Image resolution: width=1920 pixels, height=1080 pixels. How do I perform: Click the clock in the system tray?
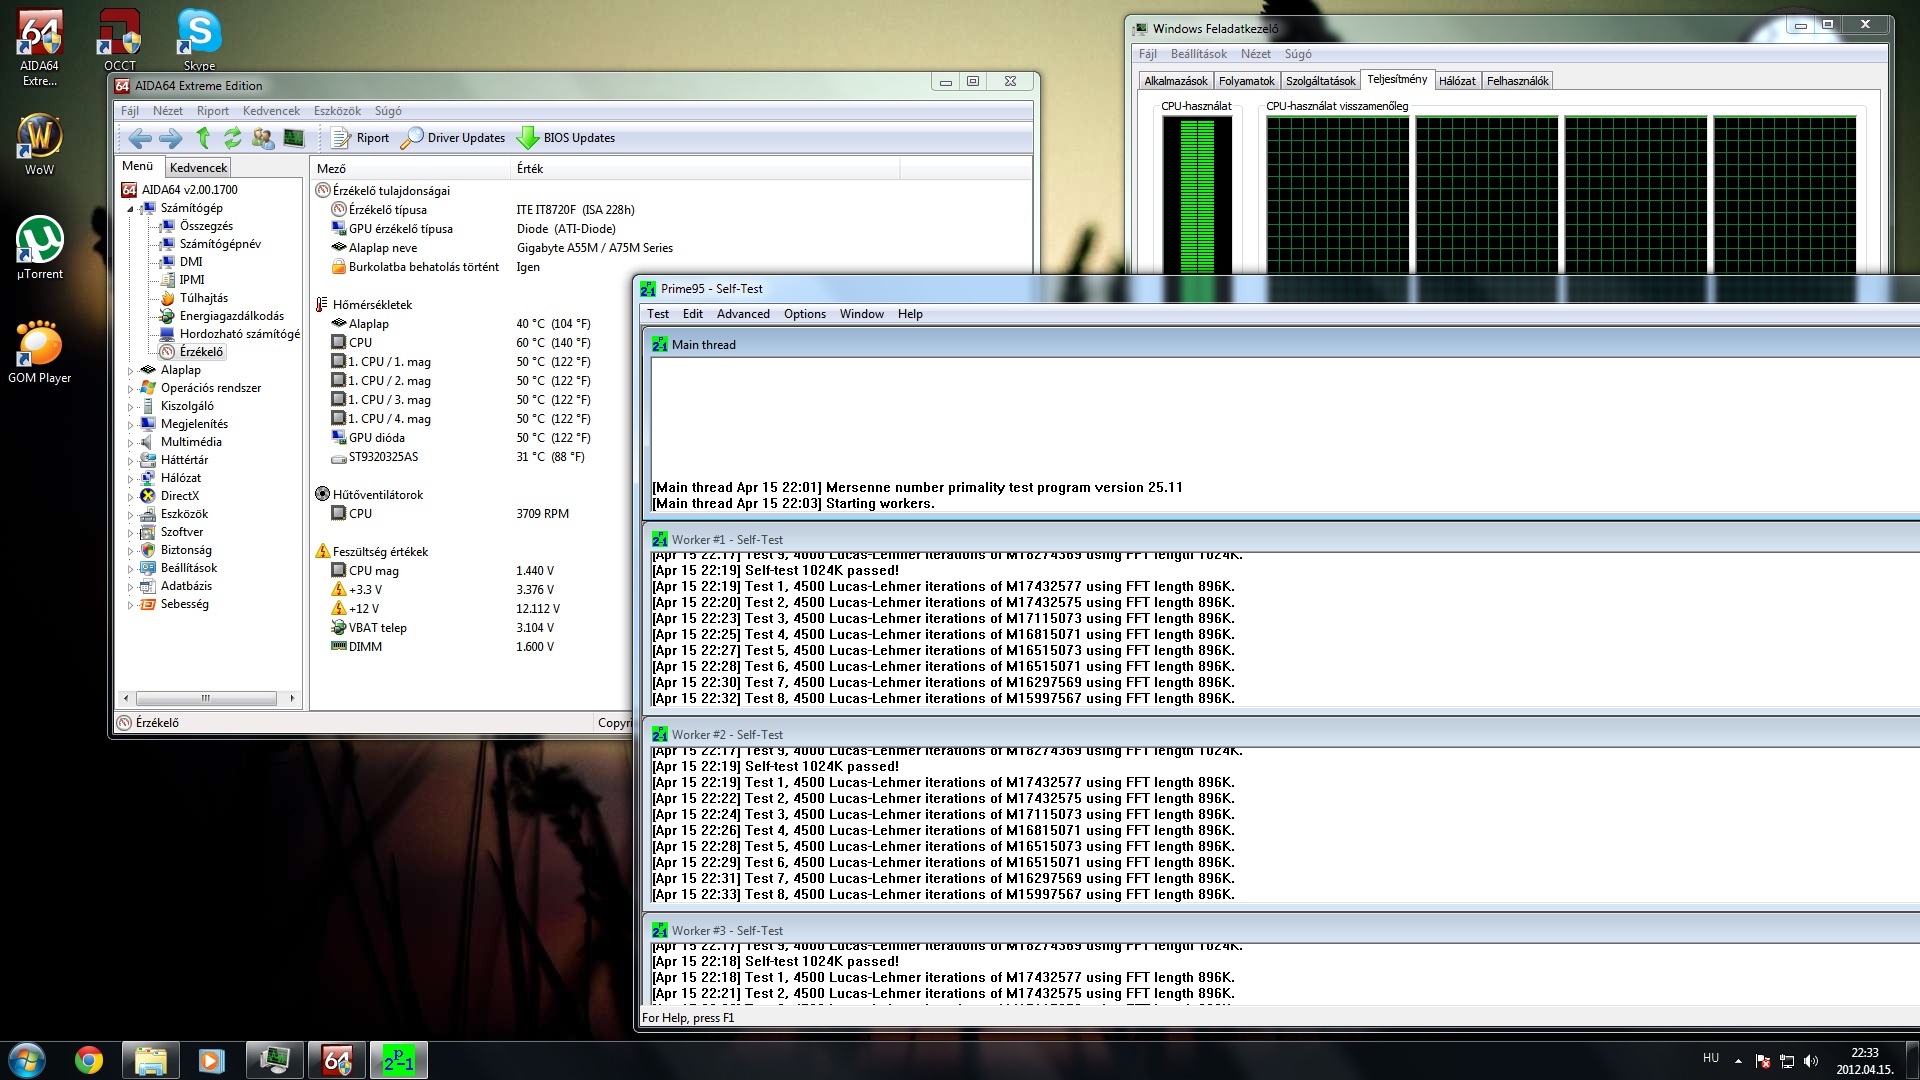1864,1061
